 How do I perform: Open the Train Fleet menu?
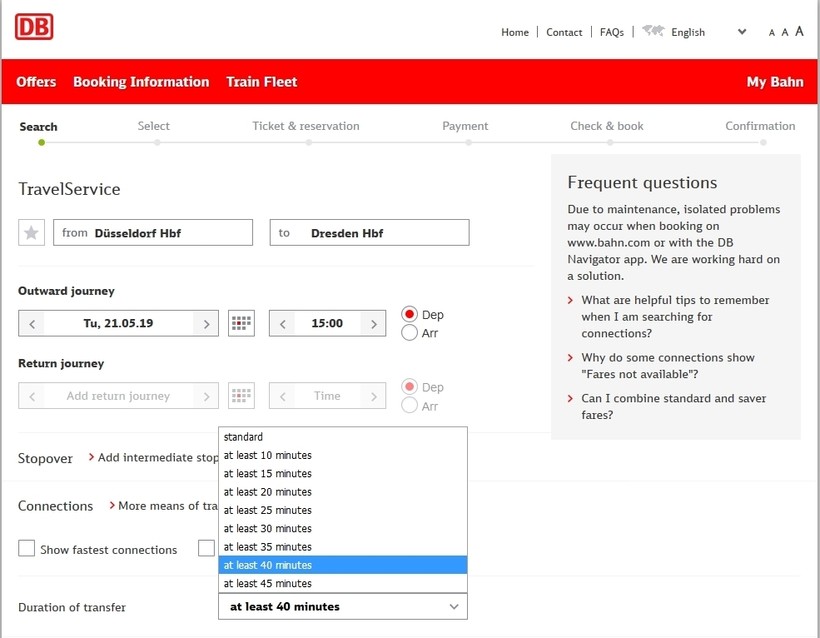261,82
